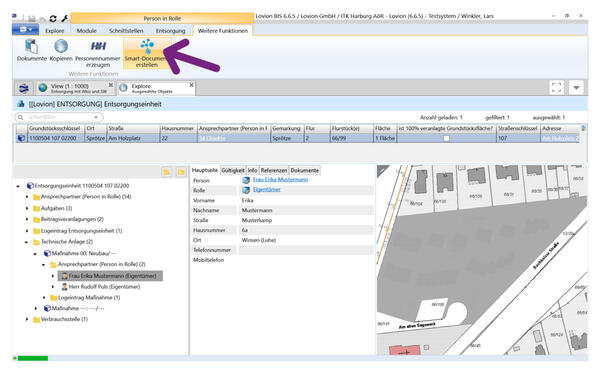Click cube icon next to Eigentümer link

tap(246, 190)
